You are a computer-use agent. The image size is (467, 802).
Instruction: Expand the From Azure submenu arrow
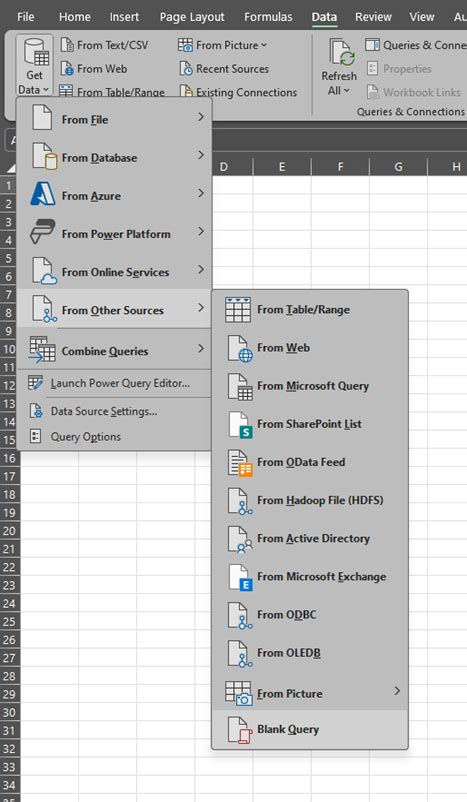pyautogui.click(x=201, y=193)
